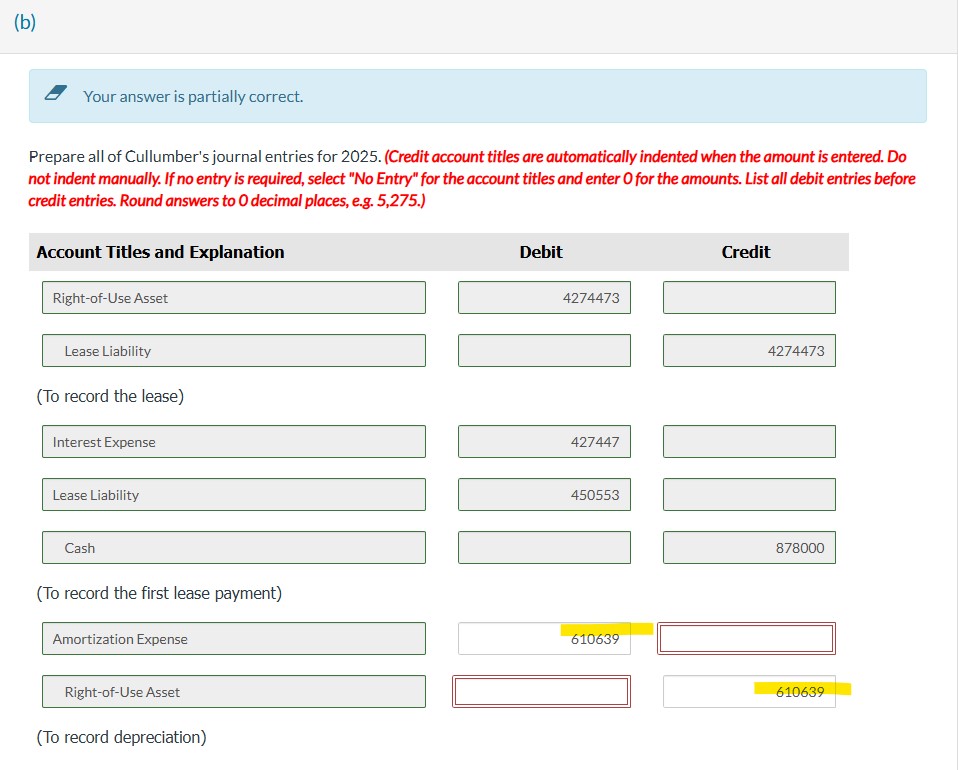Click the '(b)' part label
This screenshot has width=958, height=770.
25,22
